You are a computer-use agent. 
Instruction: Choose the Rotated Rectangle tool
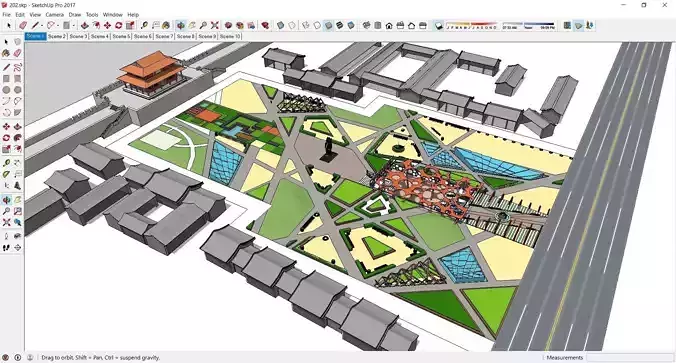point(17,79)
